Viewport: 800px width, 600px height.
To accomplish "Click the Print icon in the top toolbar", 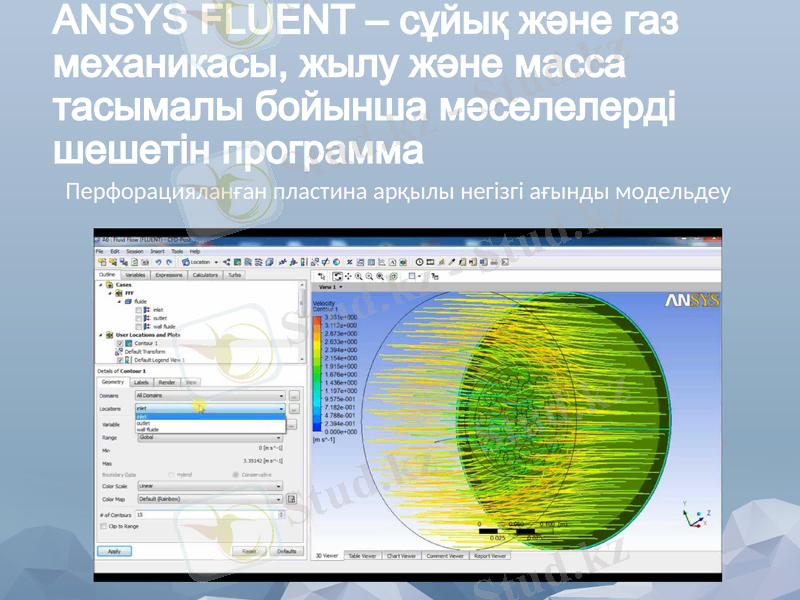I will point(144,261).
